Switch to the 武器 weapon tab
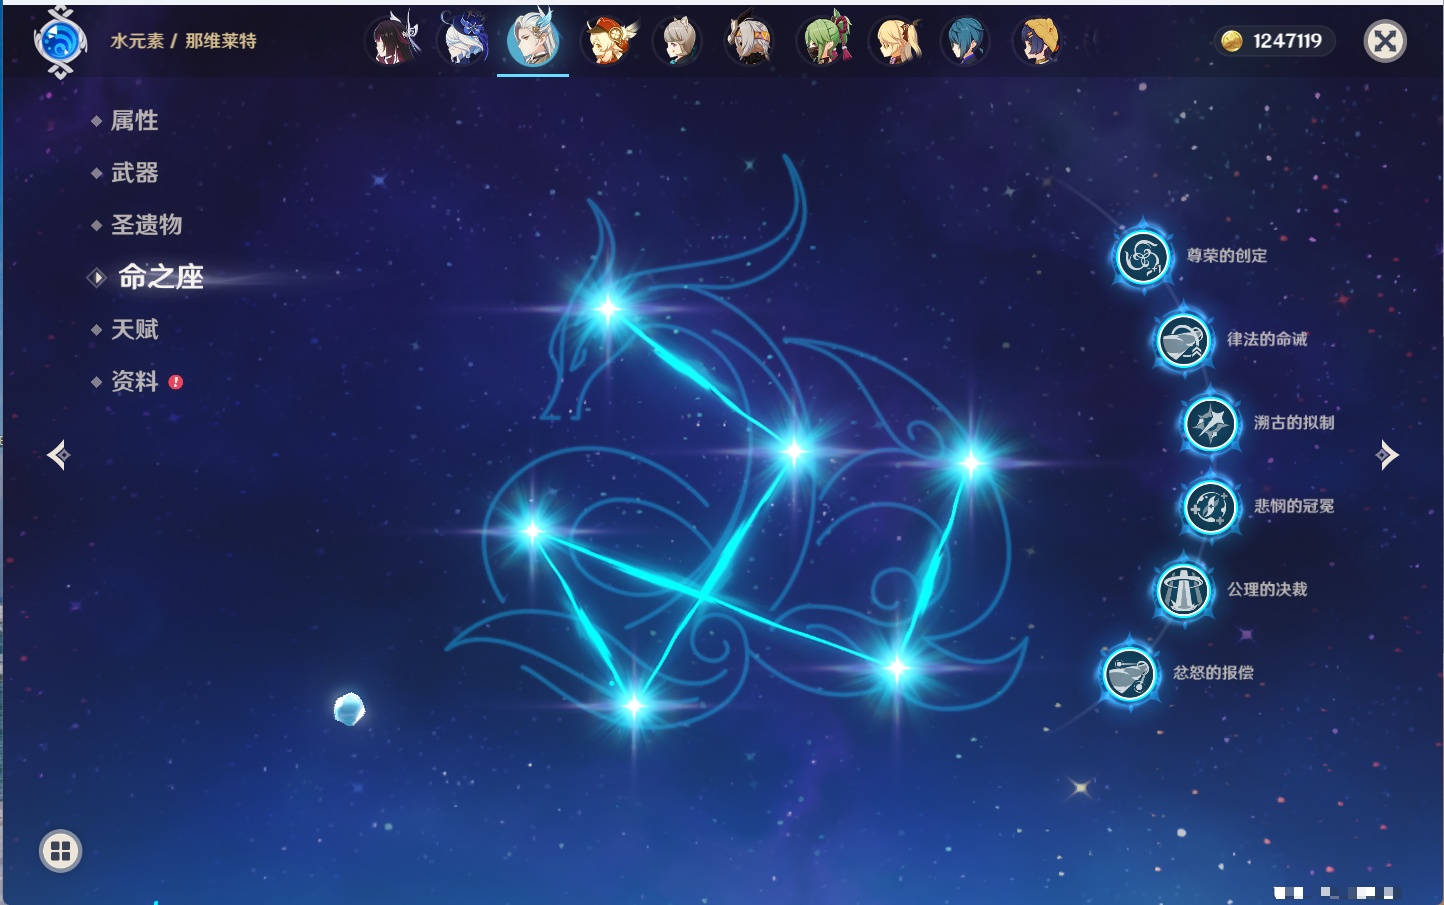The height and width of the screenshot is (905, 1444). [x=134, y=173]
